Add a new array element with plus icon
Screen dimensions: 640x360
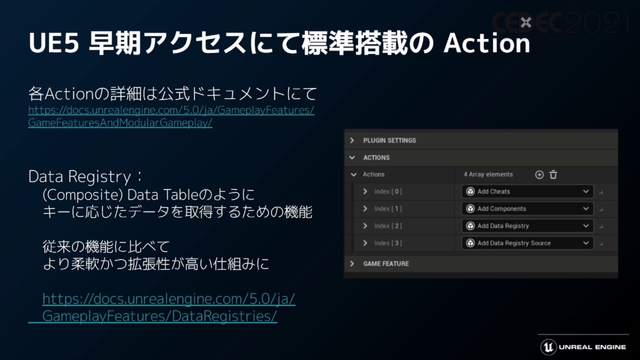click(539, 175)
